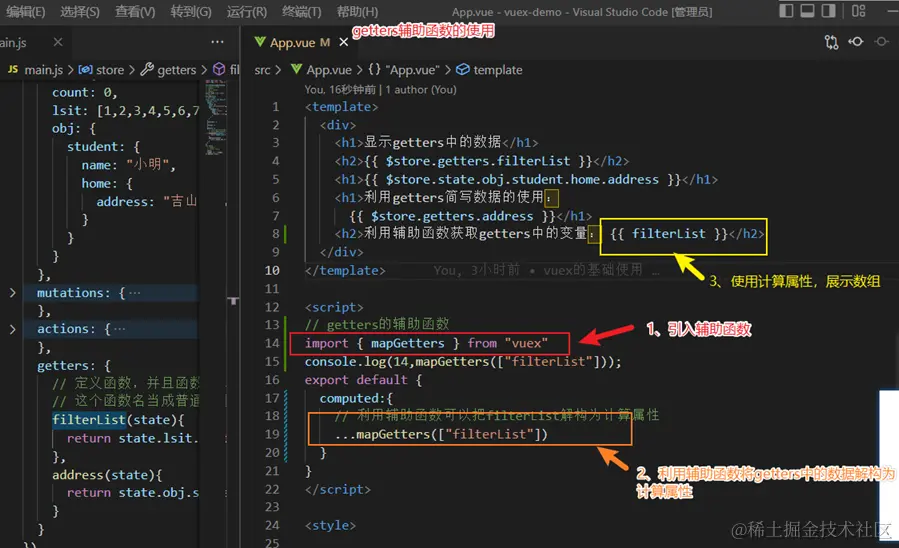899x548 pixels.
Task: Click filterList(state) function in main.js
Action: point(118,420)
